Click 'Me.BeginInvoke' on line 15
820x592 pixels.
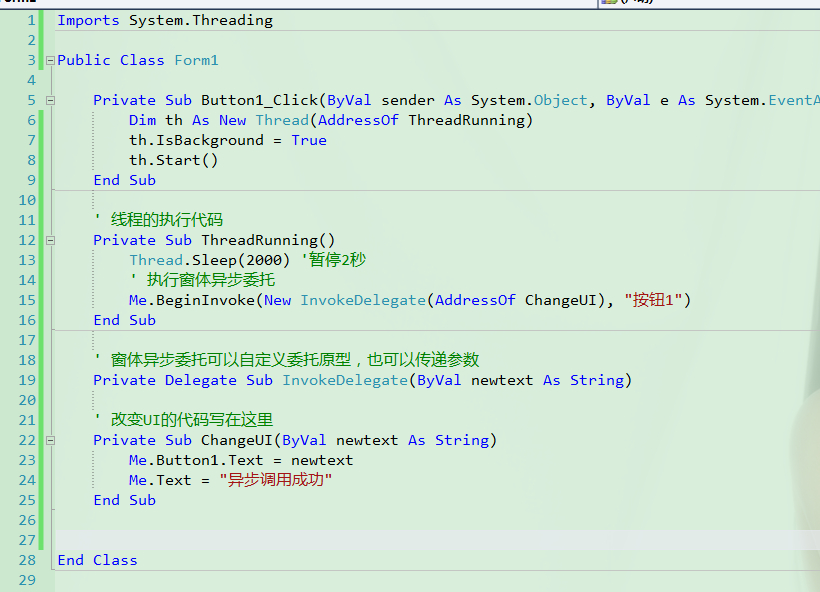tap(191, 300)
